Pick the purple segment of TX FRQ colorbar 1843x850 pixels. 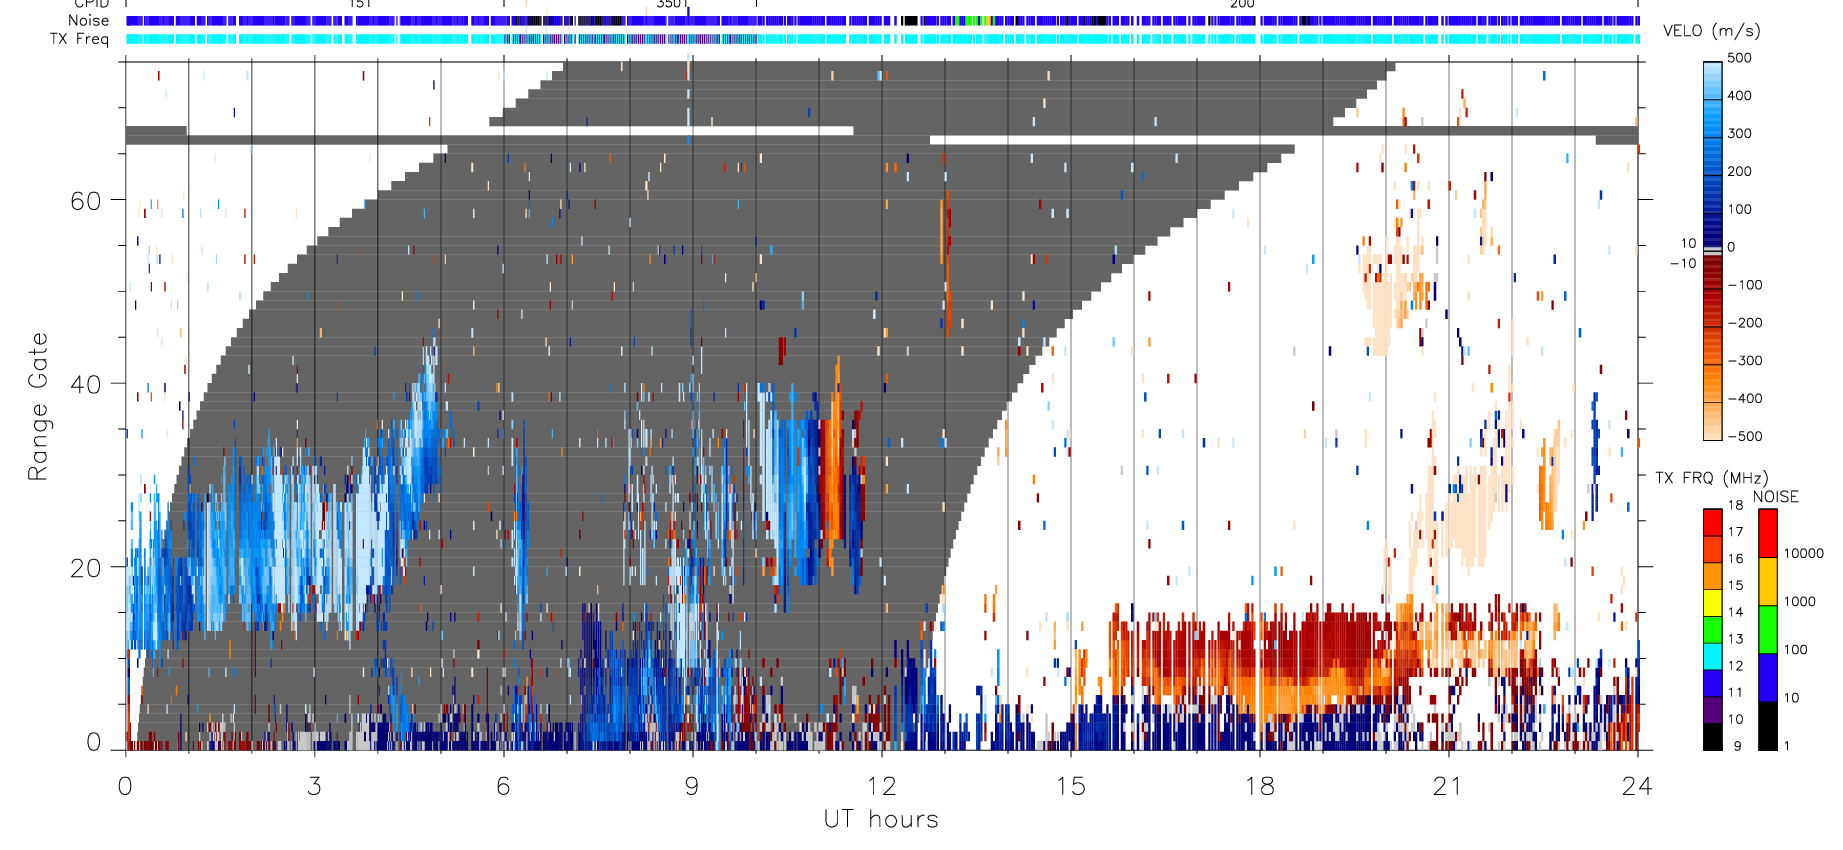pos(1713,710)
